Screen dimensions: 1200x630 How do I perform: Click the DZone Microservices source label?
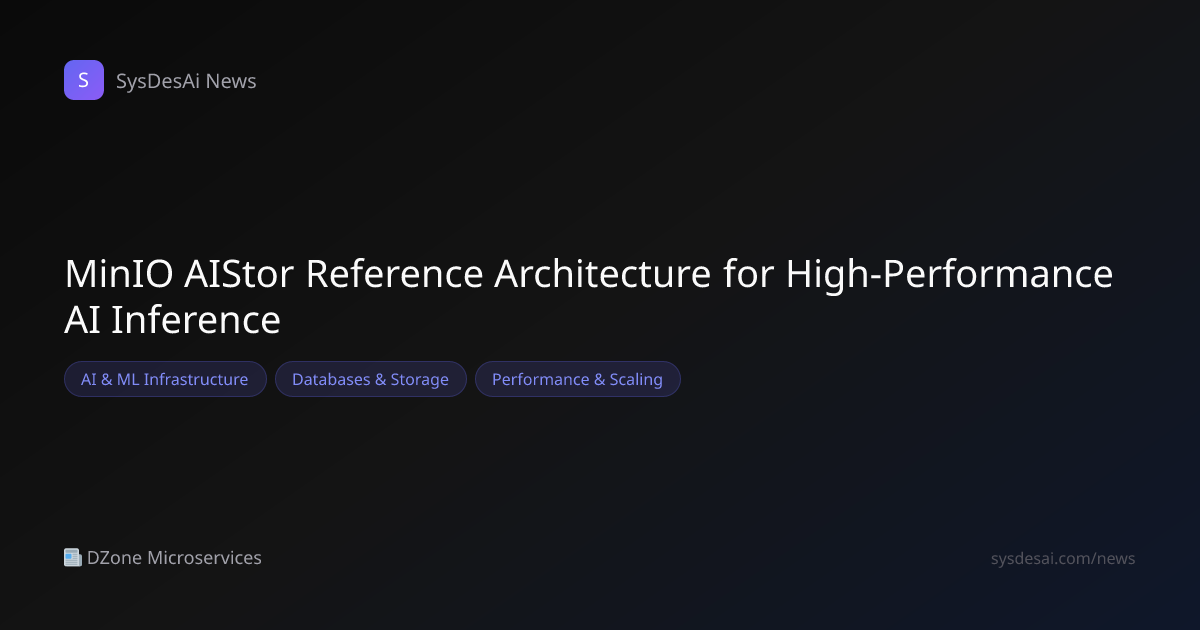coord(174,558)
